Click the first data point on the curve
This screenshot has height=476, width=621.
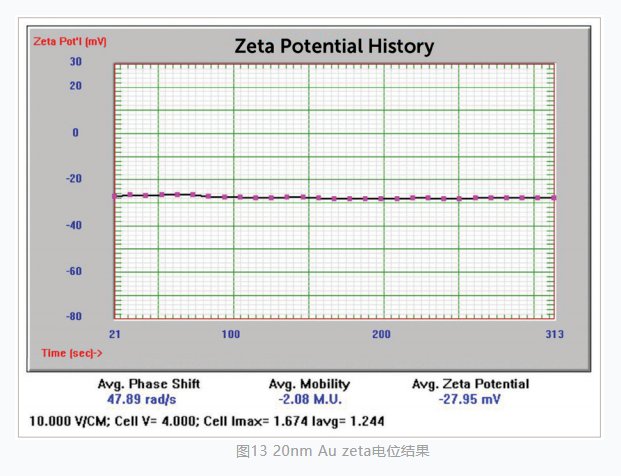[x=116, y=196]
